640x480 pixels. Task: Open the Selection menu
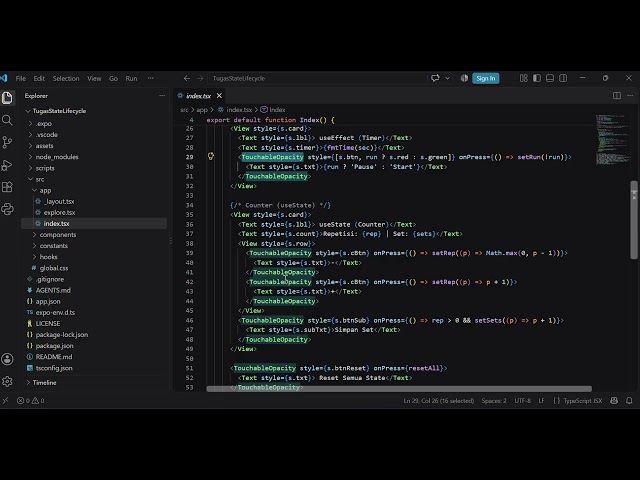[66, 78]
